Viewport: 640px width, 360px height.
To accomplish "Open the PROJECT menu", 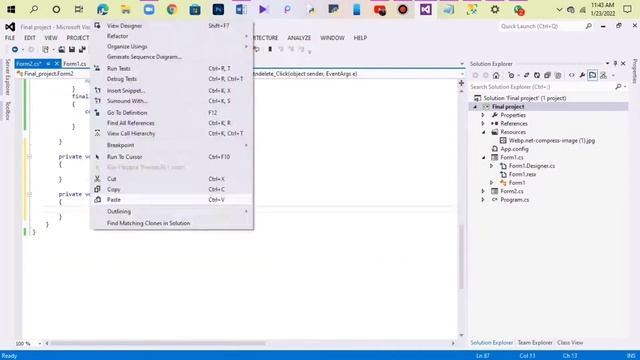I will point(78,38).
